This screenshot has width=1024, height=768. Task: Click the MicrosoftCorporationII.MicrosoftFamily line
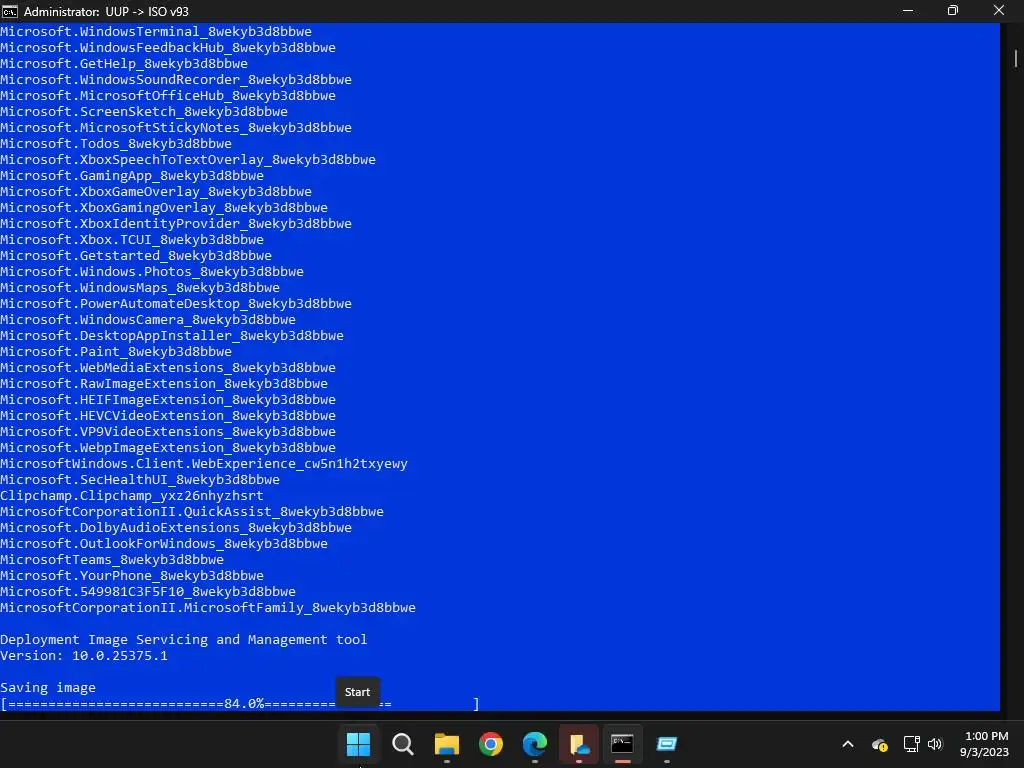[x=208, y=607]
